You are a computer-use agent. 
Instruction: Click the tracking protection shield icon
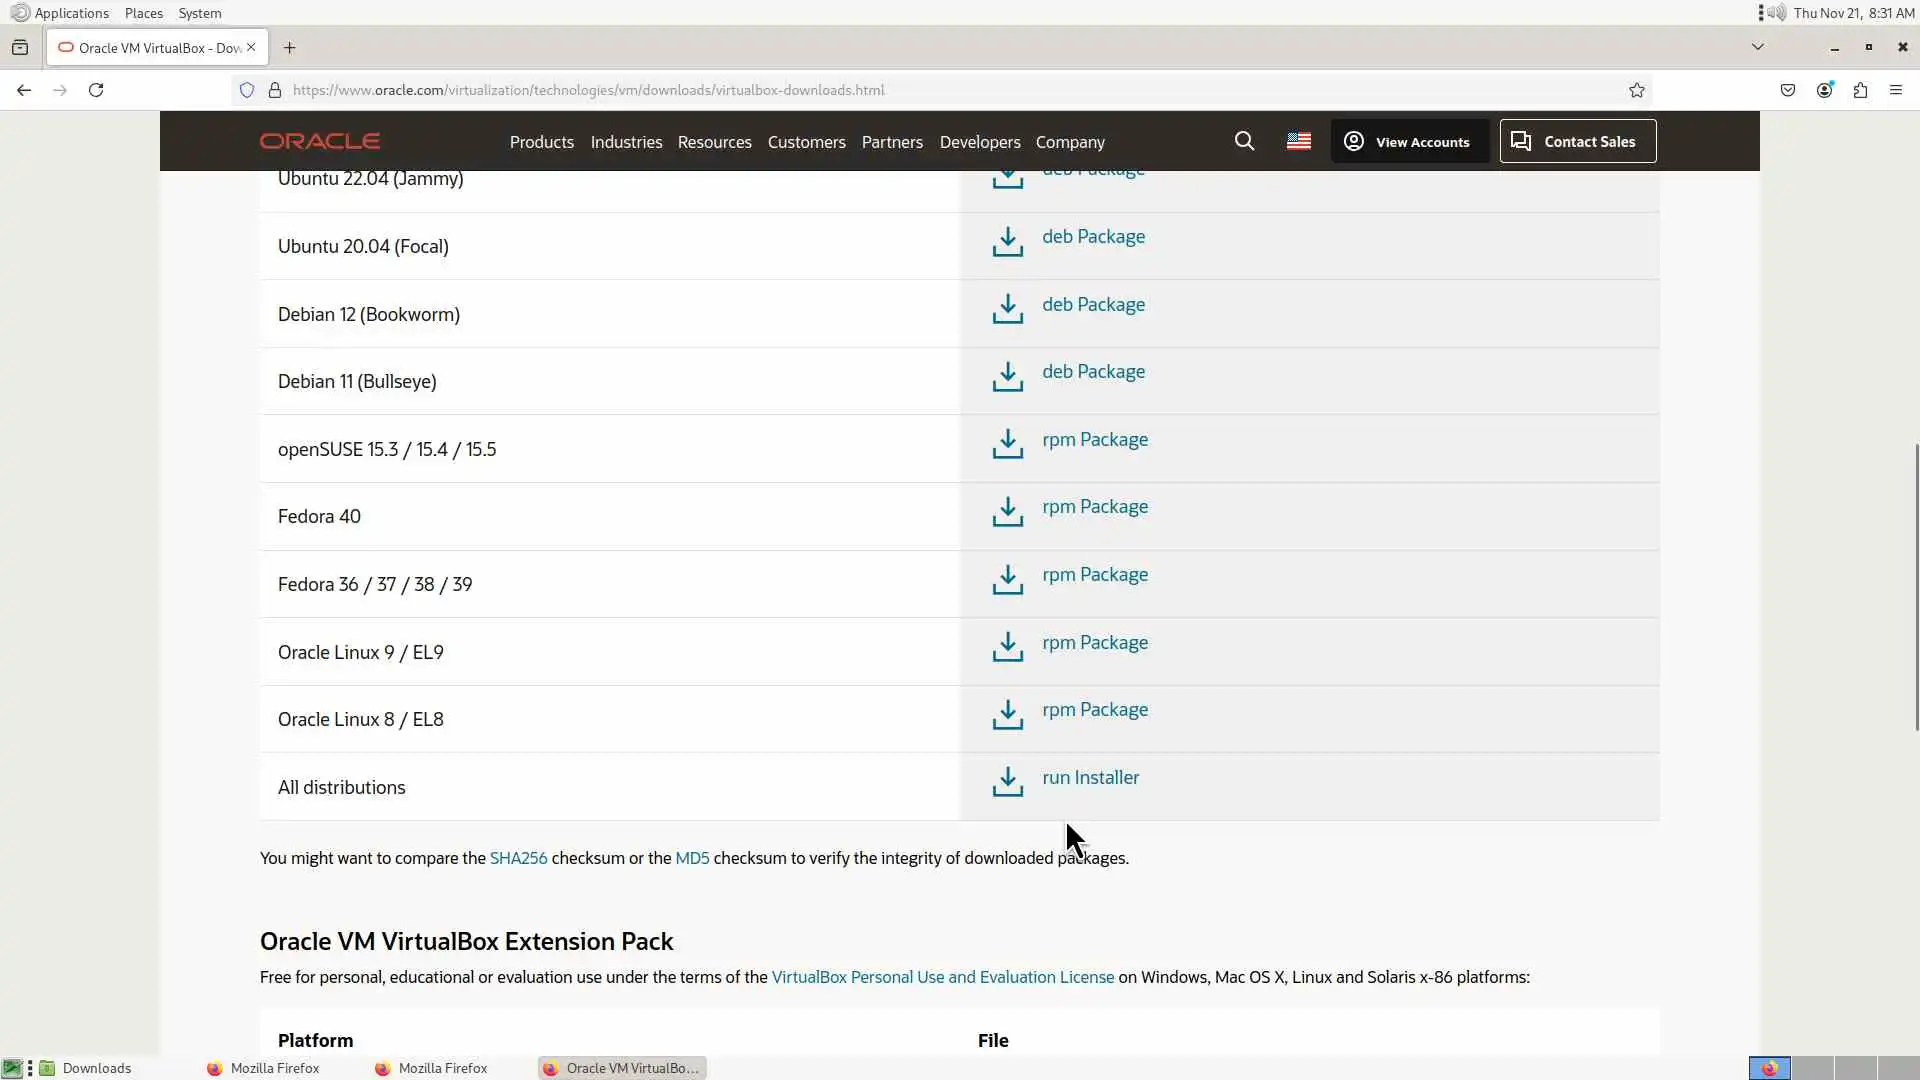(247, 90)
